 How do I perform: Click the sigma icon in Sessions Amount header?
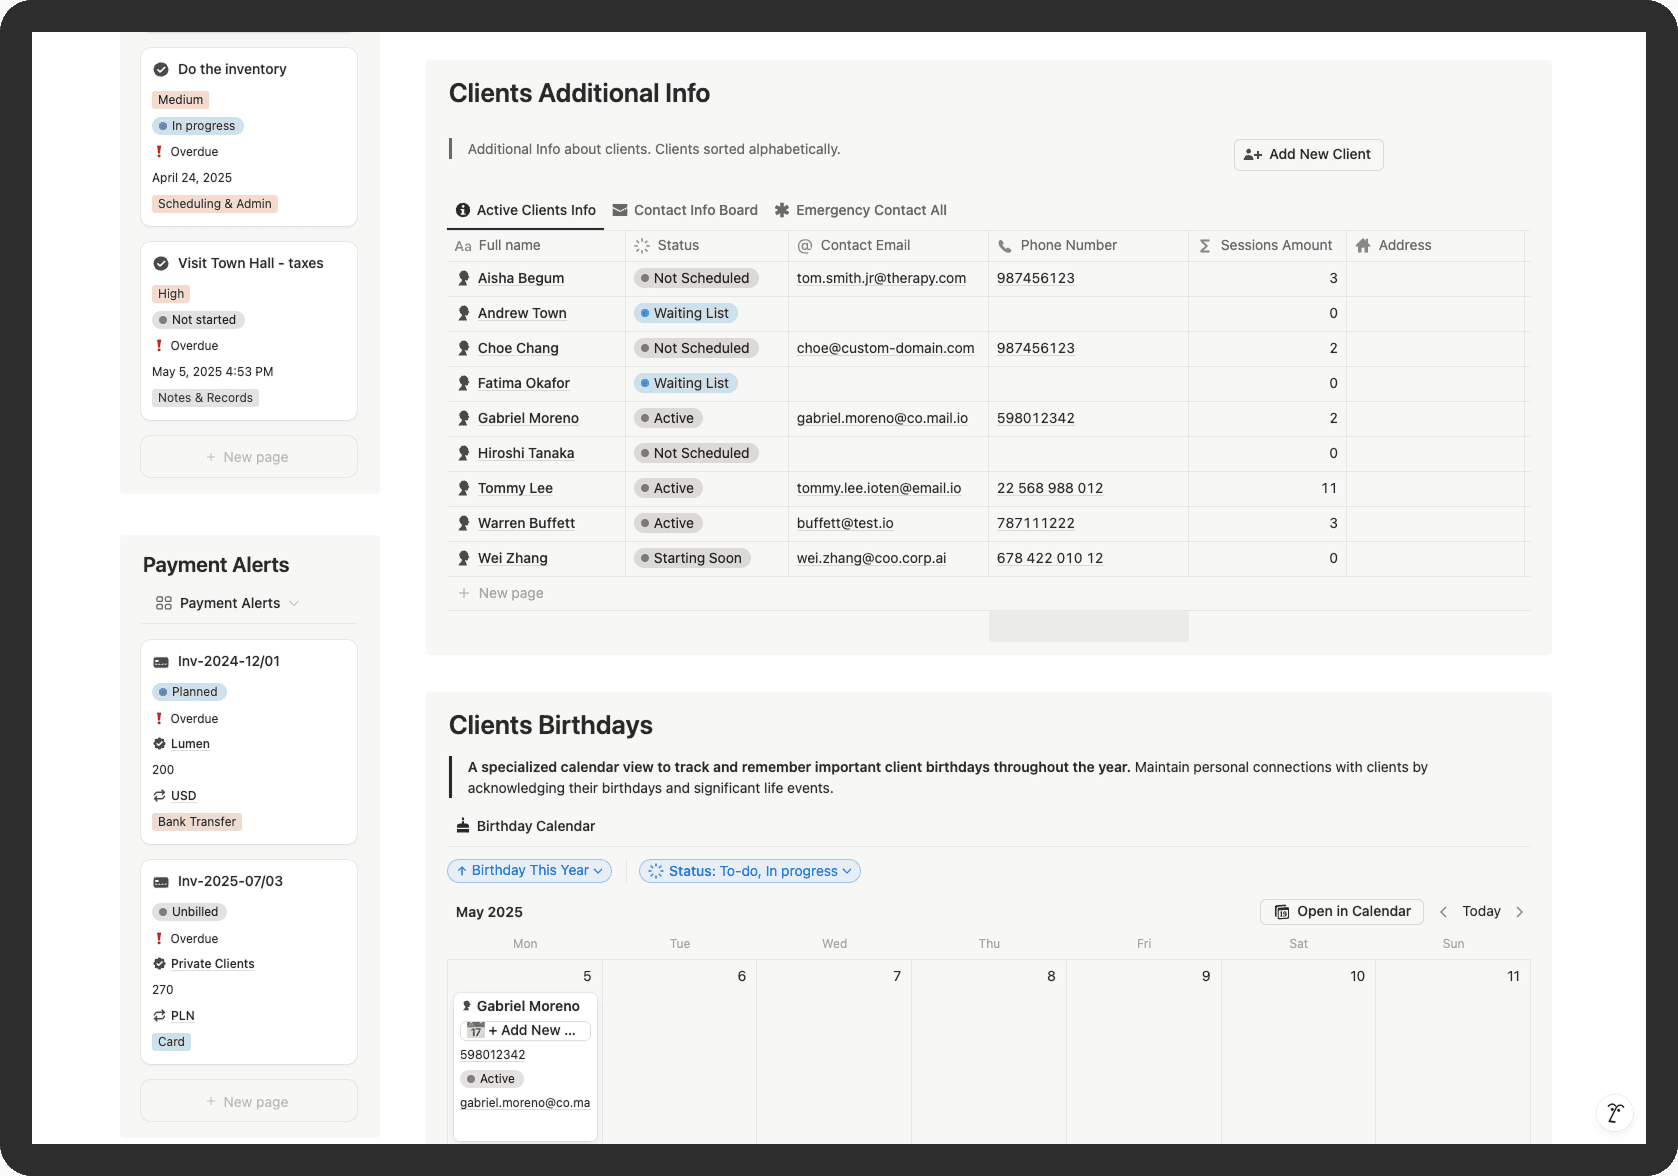tap(1205, 246)
